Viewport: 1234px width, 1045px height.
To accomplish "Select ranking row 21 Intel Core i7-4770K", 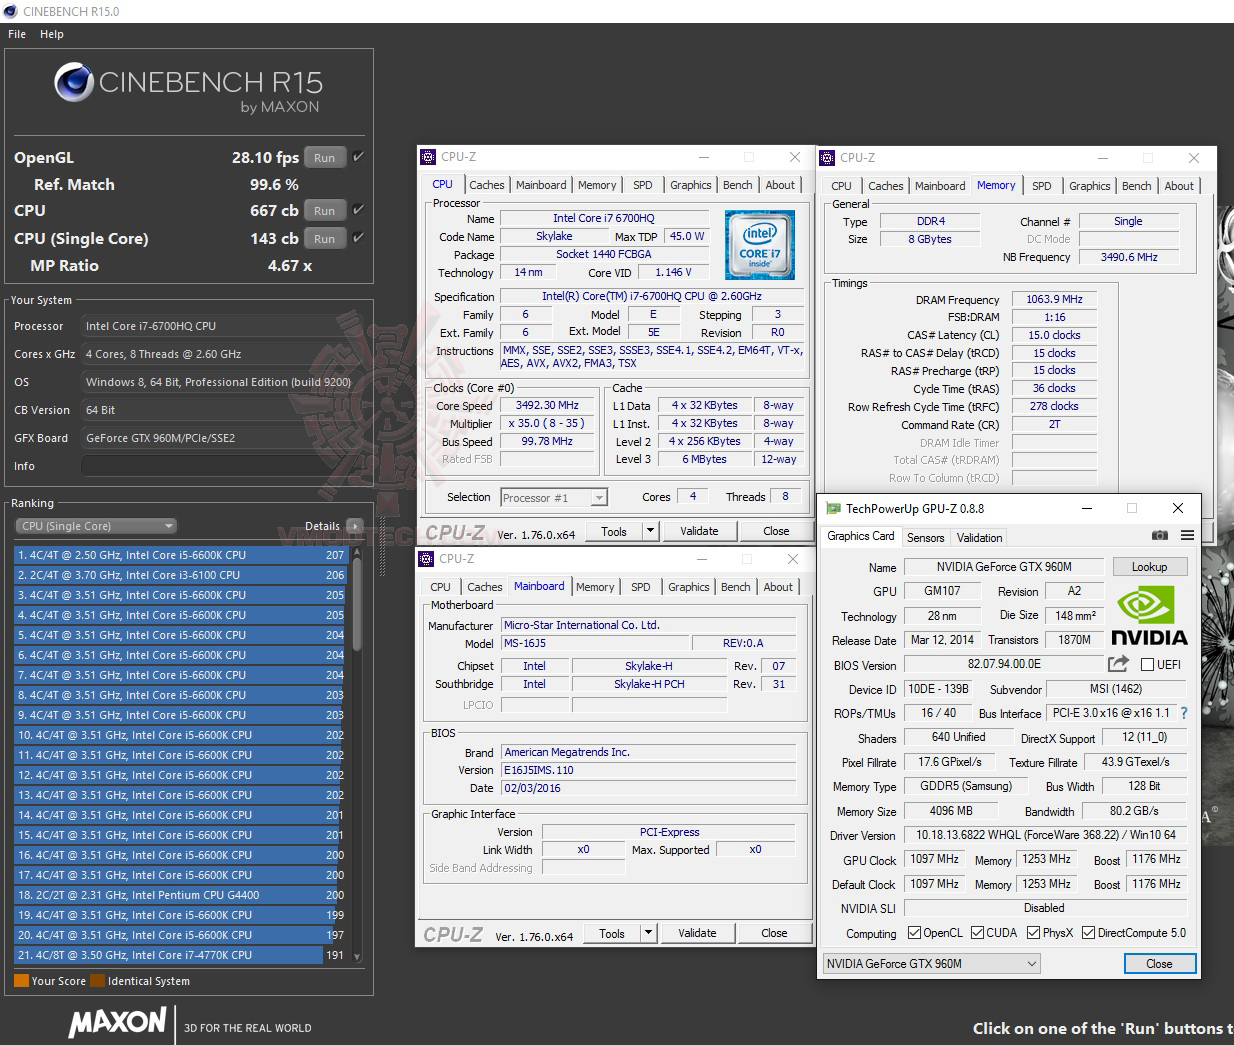I will [x=180, y=955].
